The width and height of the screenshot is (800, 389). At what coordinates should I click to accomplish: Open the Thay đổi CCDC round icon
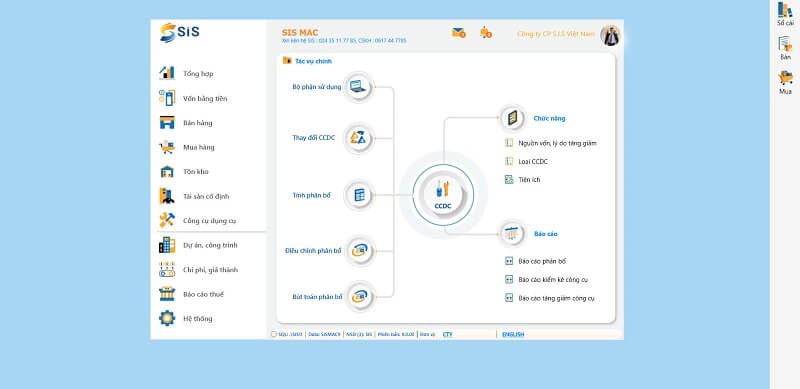[x=359, y=138]
